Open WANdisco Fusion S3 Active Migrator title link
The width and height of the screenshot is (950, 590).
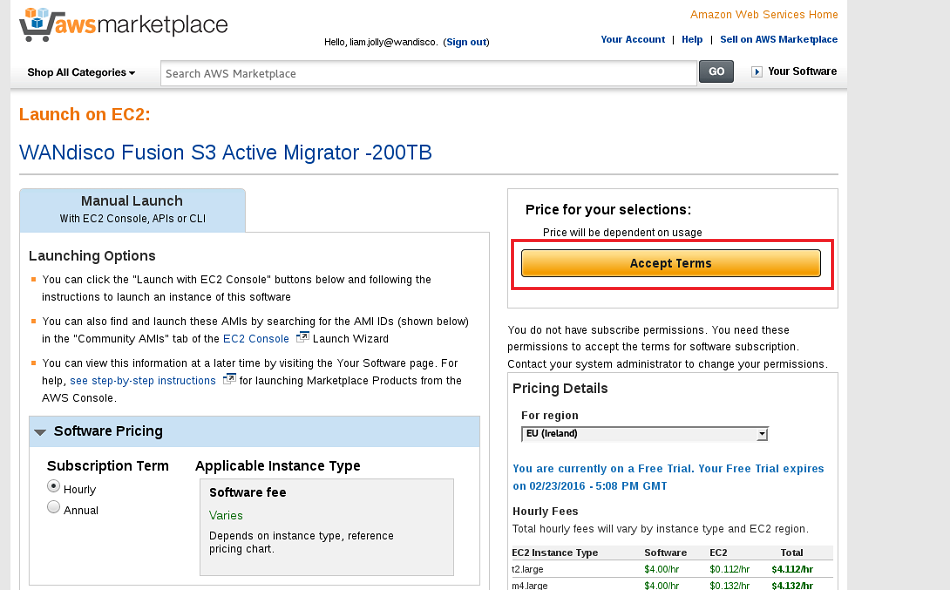pyautogui.click(x=225, y=153)
